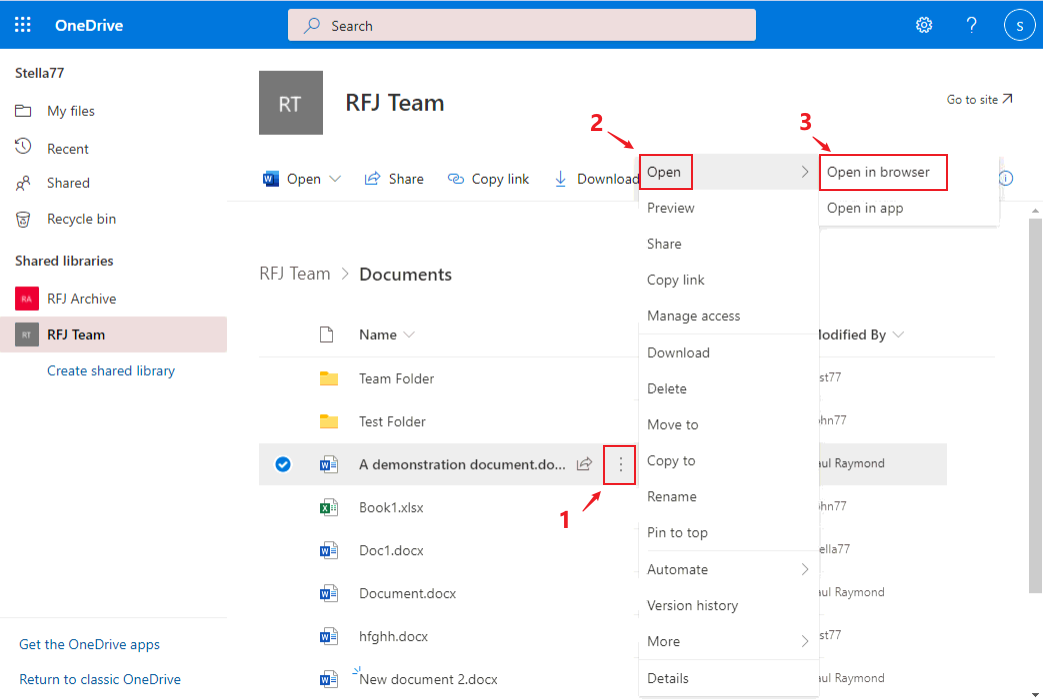Click the RFJ Team breadcrumb link
1043x700 pixels.
[x=295, y=273]
